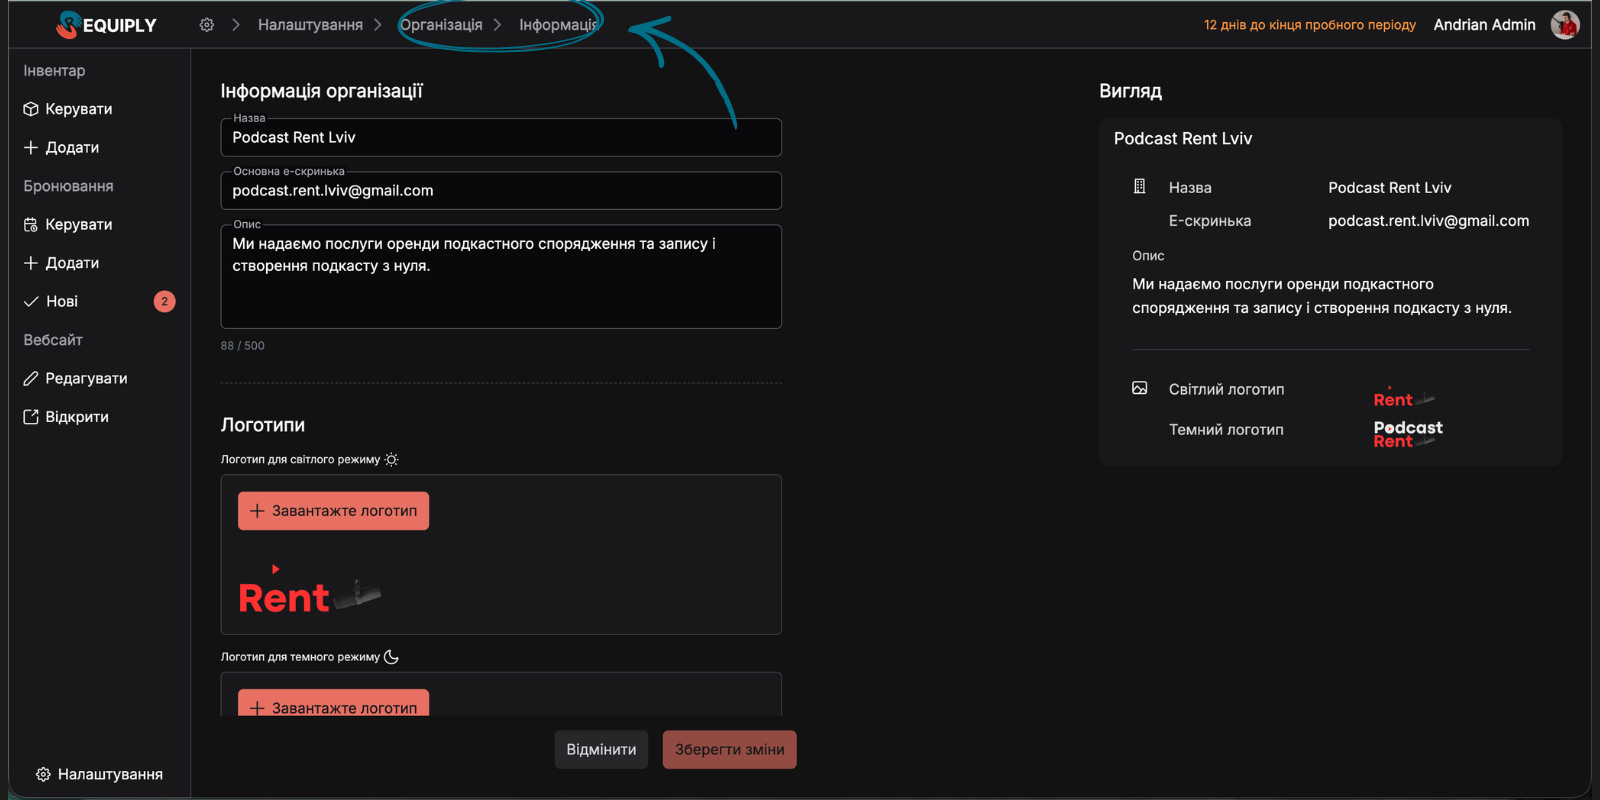Click the Інвентар sidebar section label
Screen dimensions: 1600x800
[54, 71]
